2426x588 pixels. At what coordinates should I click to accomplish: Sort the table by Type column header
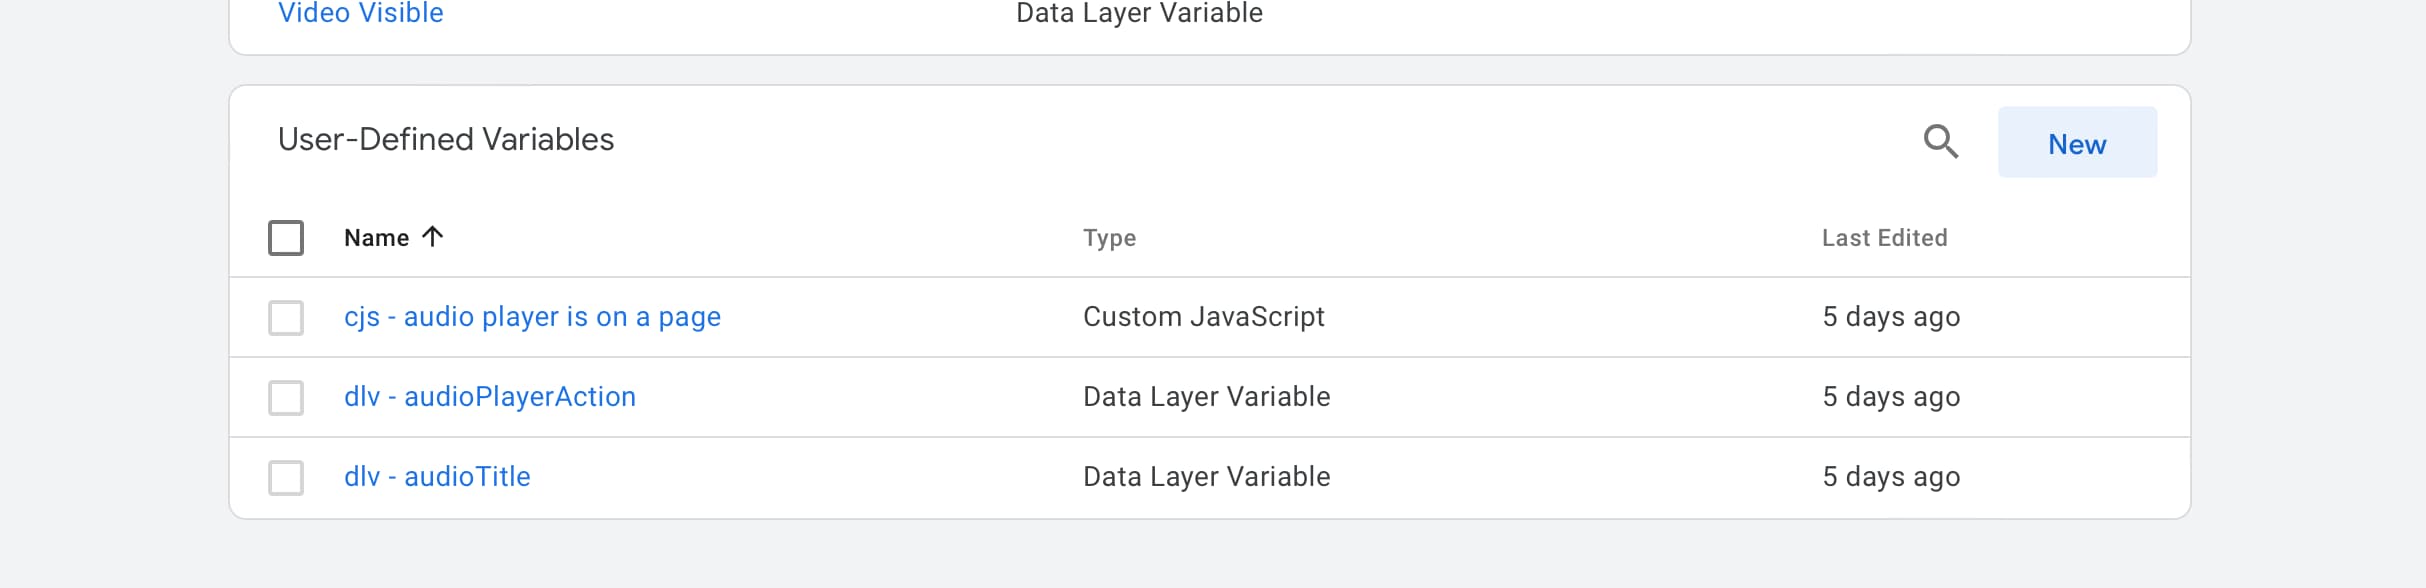(x=1109, y=238)
